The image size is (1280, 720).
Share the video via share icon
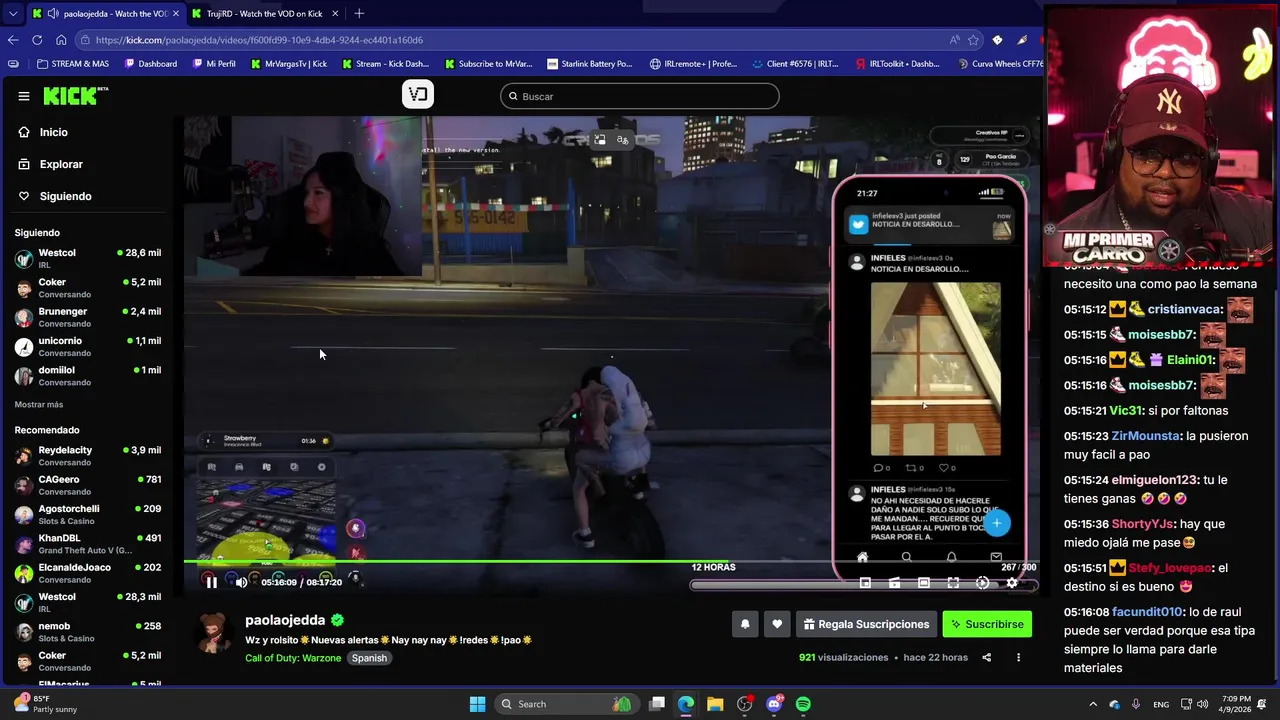point(987,657)
